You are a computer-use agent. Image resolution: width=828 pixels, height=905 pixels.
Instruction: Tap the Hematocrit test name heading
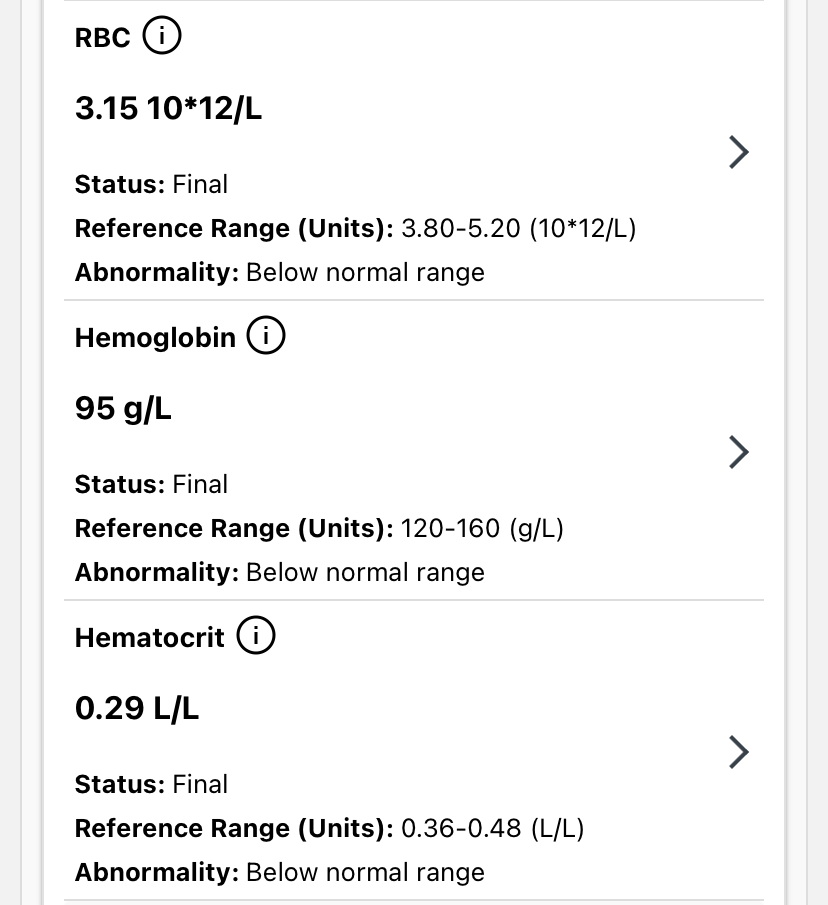click(150, 638)
